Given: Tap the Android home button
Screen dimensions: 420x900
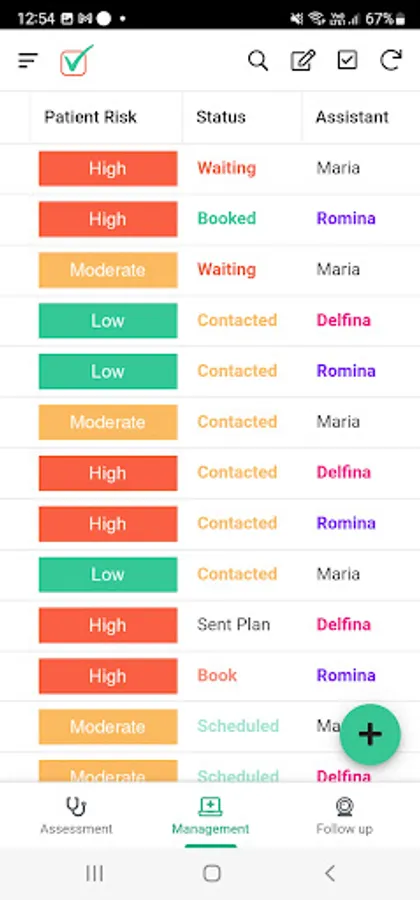Looking at the screenshot, I should tap(212, 874).
